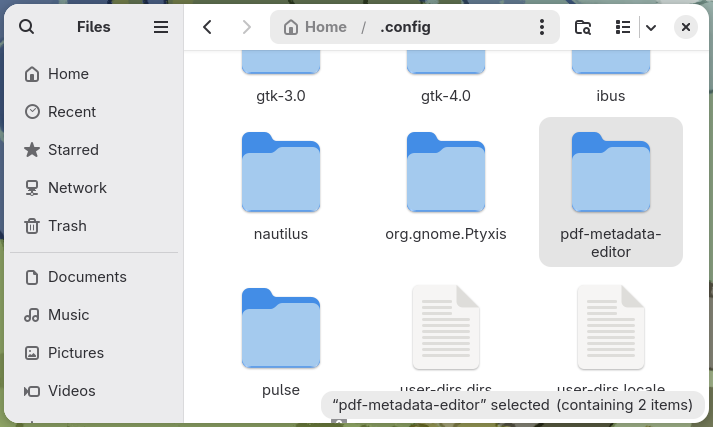This screenshot has width=713, height=427.
Task: Go back to previous folder
Action: pos(207,27)
